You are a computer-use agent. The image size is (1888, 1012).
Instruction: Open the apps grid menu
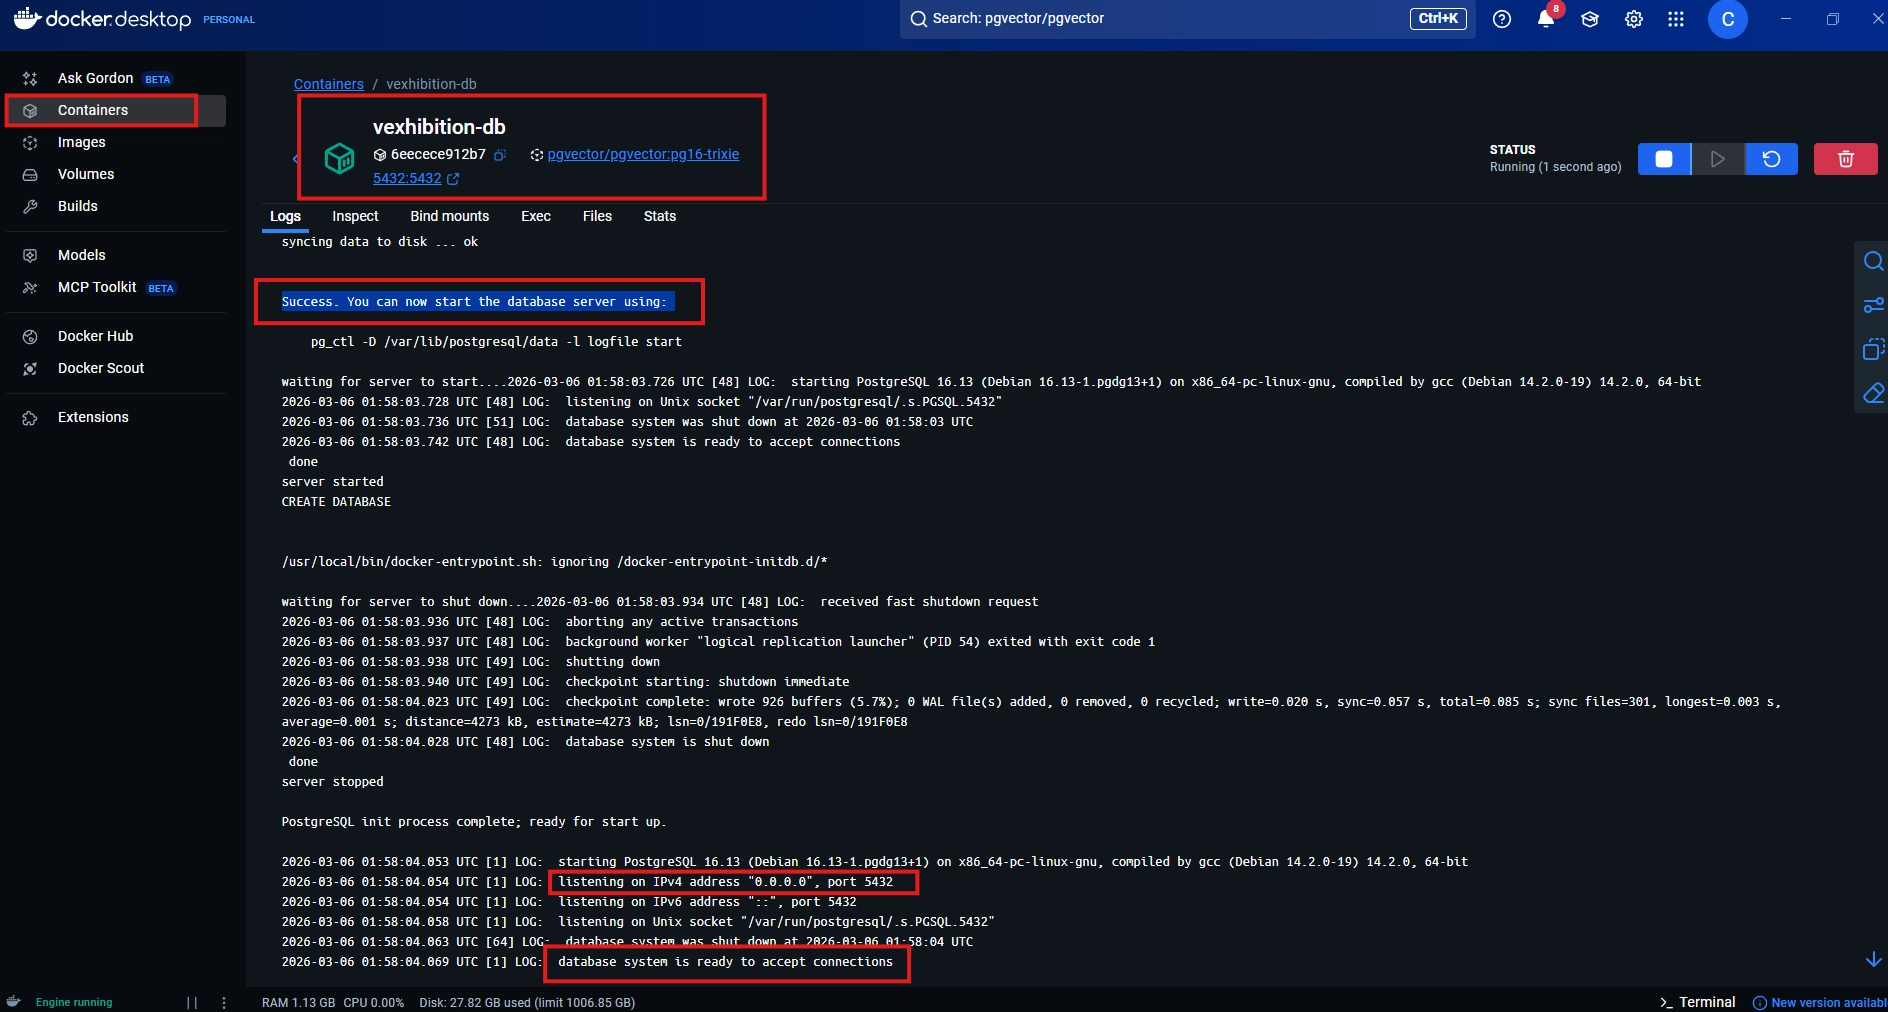click(x=1676, y=19)
